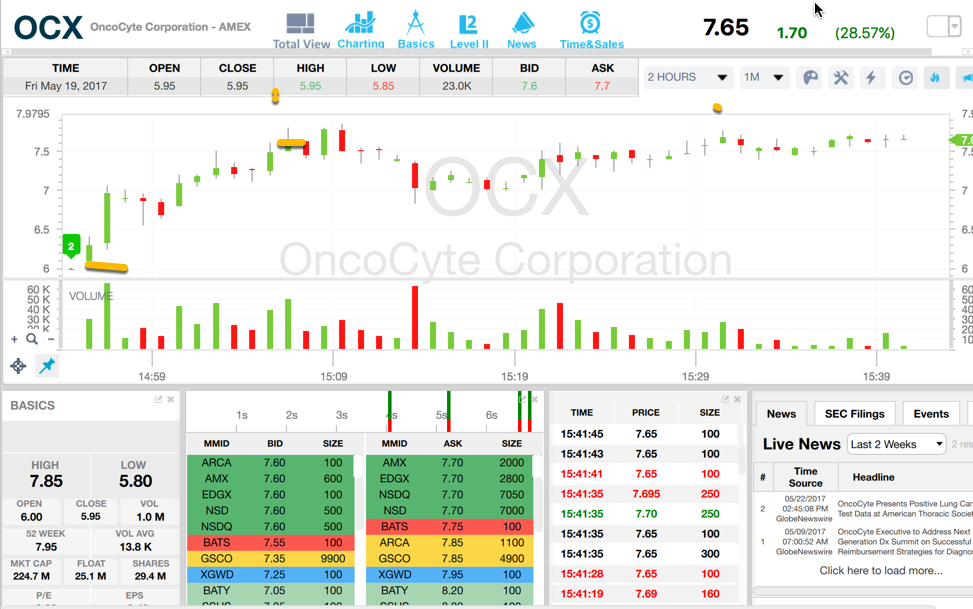973x609 pixels.
Task: Open the Charting module
Action: coord(361,30)
